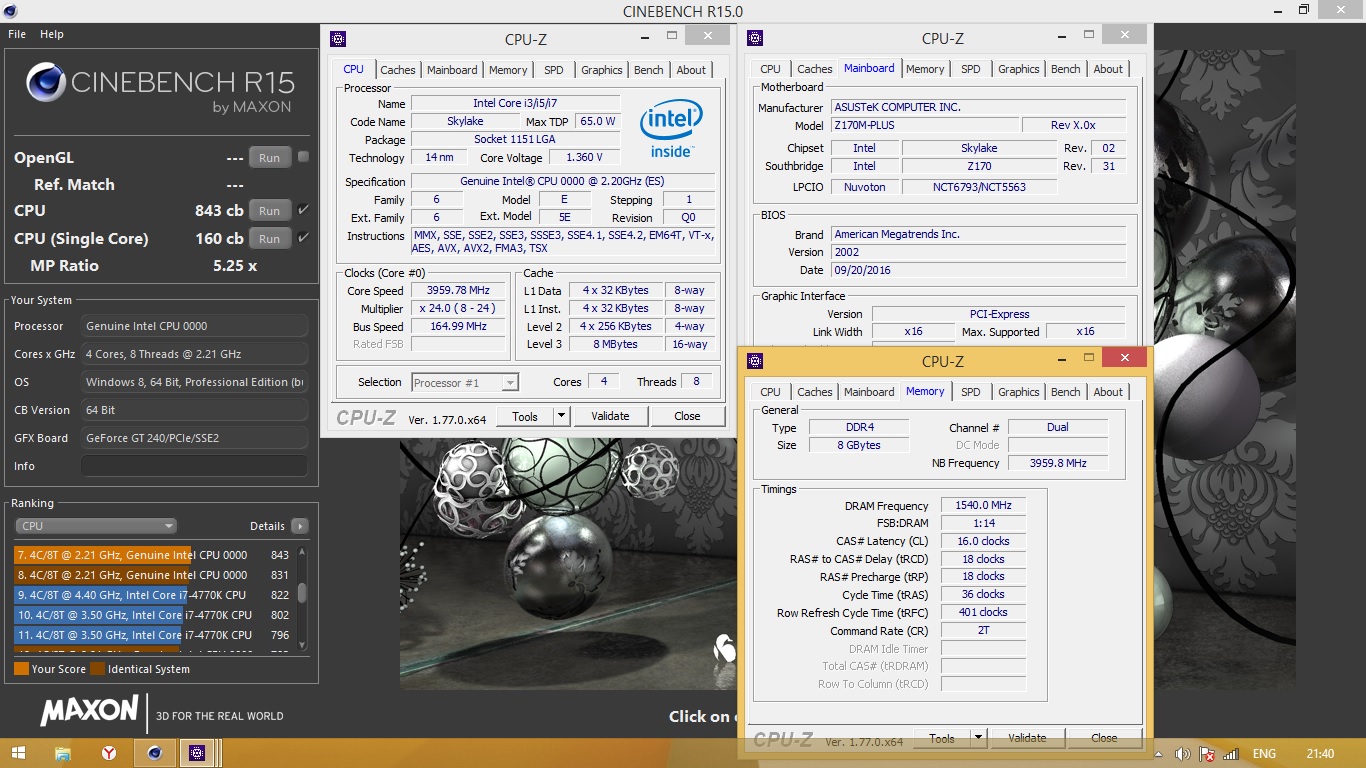
Task: Select the ranking row scoring 802
Action: [x=153, y=615]
